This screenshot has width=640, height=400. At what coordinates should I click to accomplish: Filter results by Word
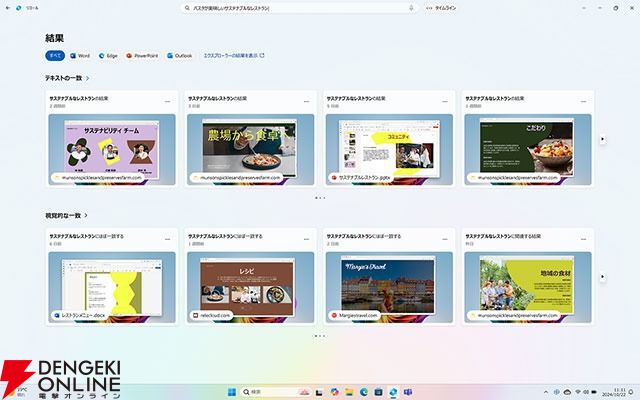click(x=80, y=56)
